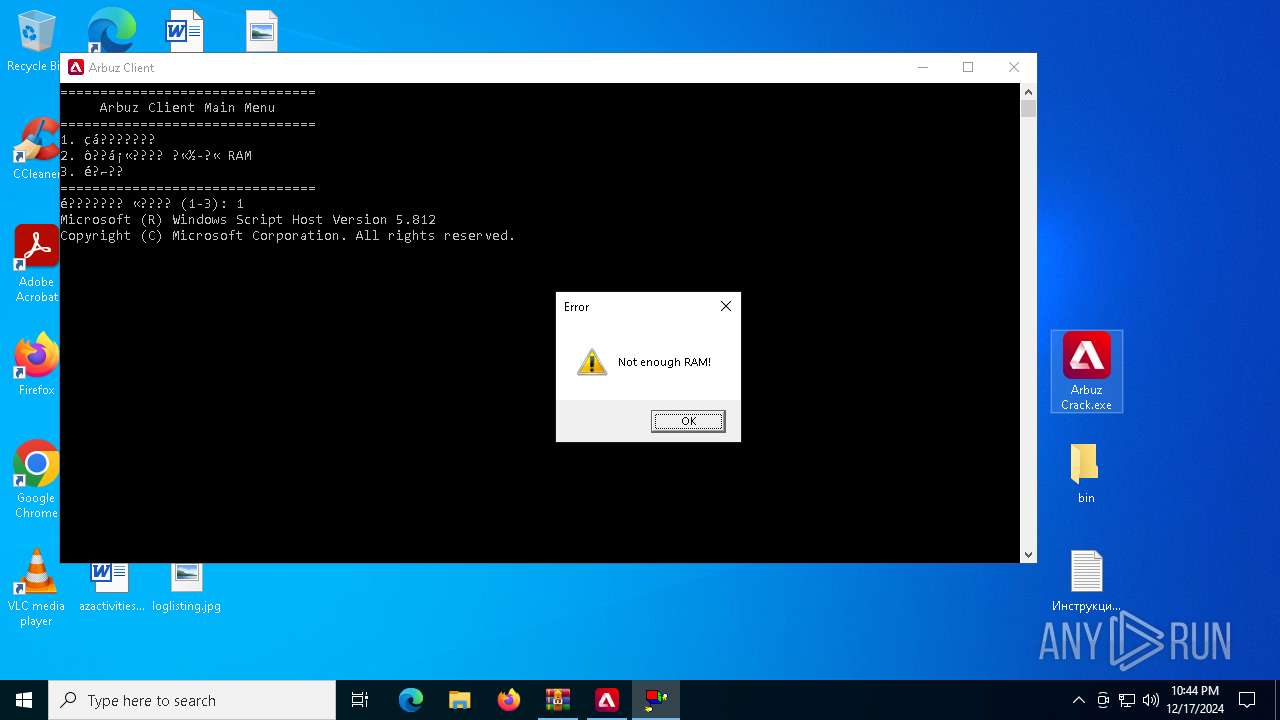Viewport: 1280px width, 720px height.
Task: Open Microsoft Edge desktop shortcut
Action: (x=111, y=30)
